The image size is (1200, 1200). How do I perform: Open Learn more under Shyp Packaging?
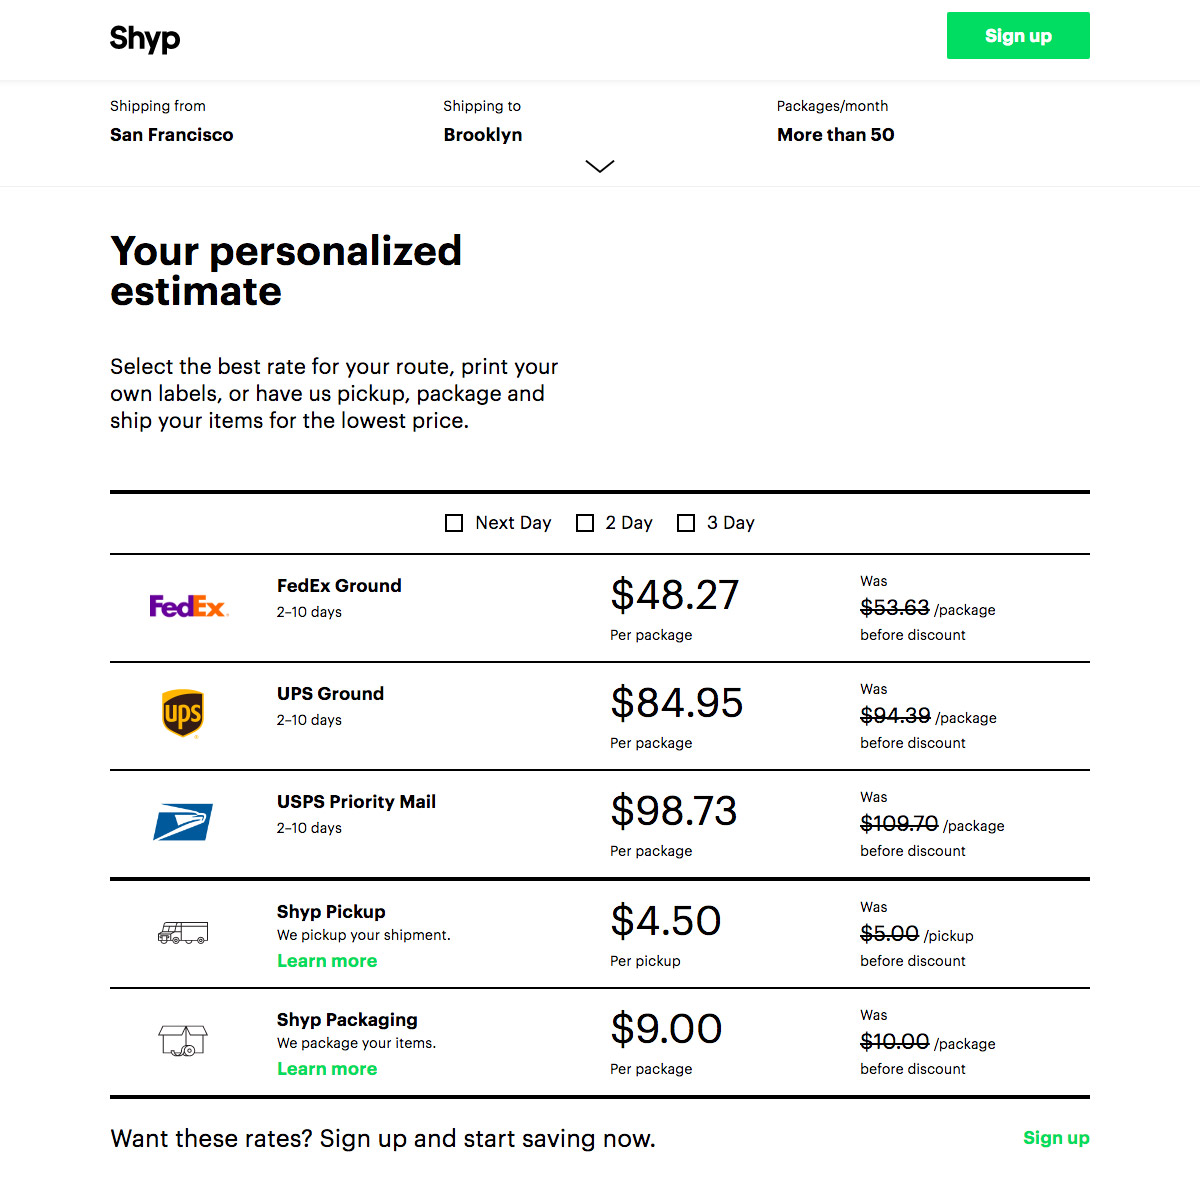click(x=327, y=1069)
